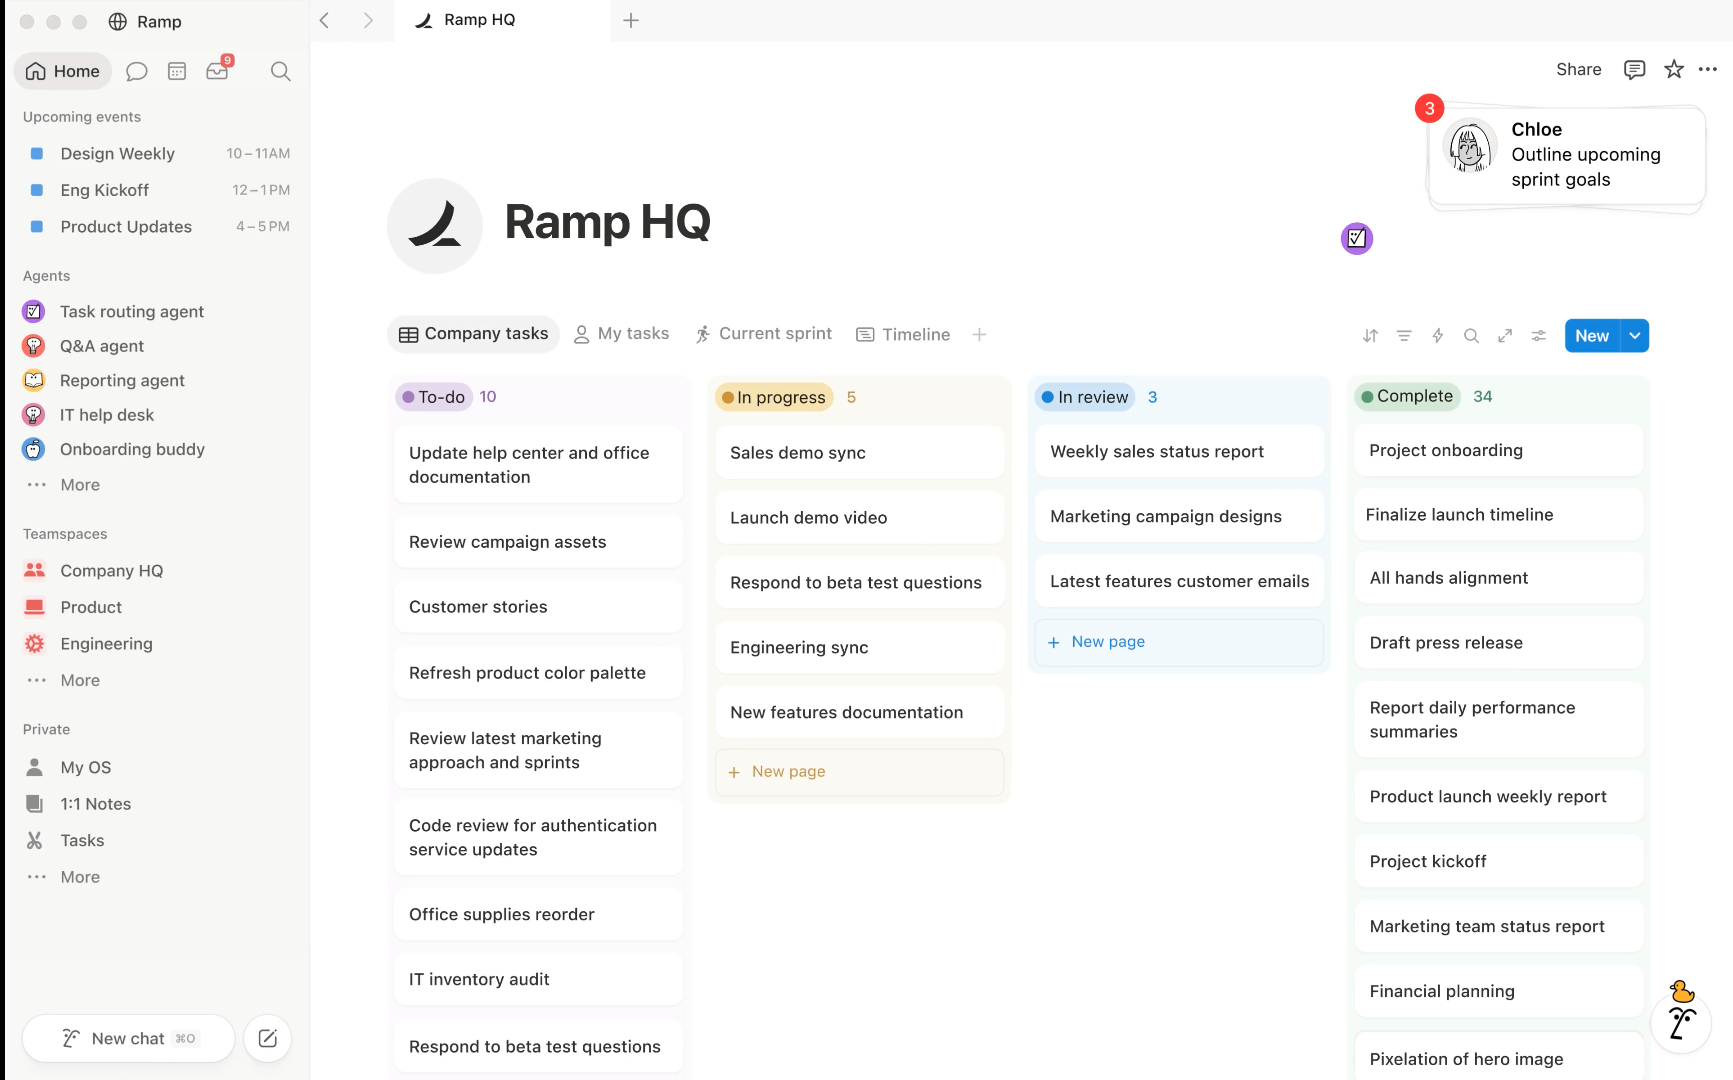
Task: Open the Q&A agent
Action: click(x=83, y=346)
